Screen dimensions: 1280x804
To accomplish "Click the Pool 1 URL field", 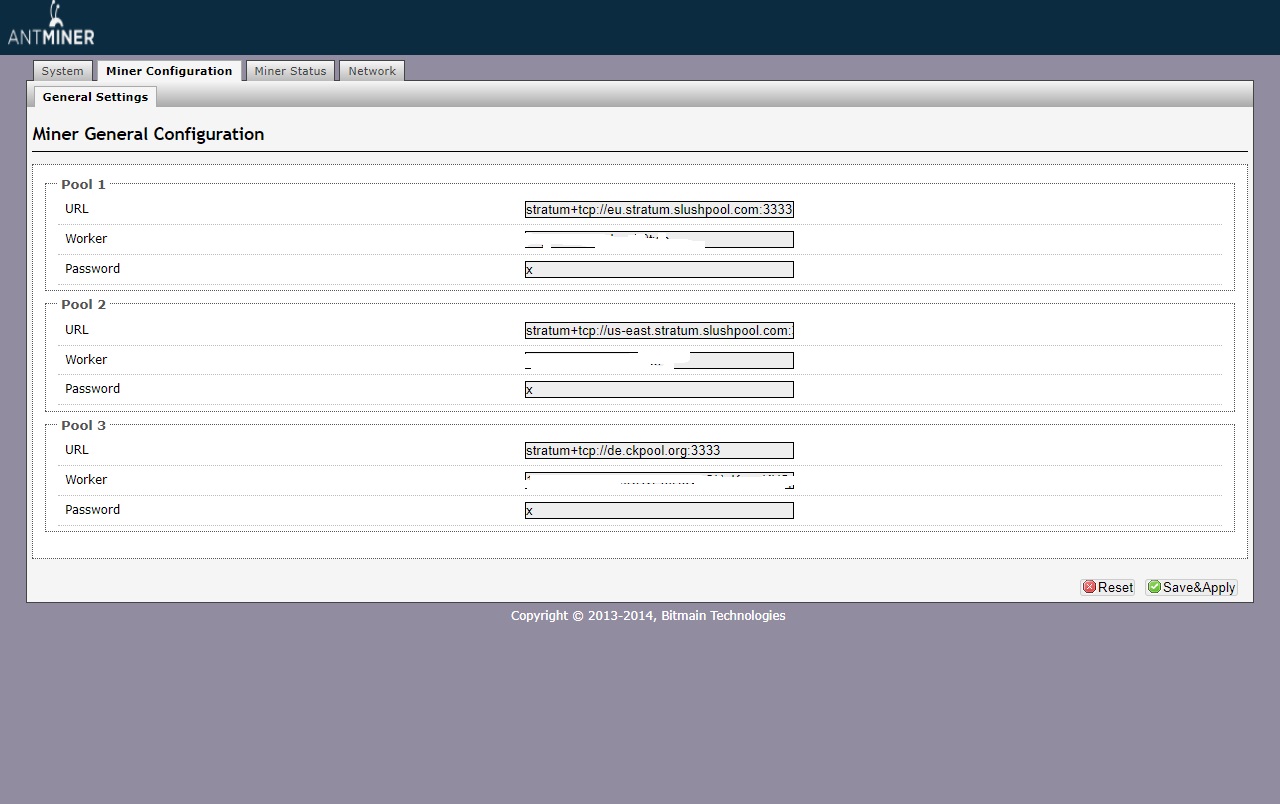I will [x=659, y=209].
